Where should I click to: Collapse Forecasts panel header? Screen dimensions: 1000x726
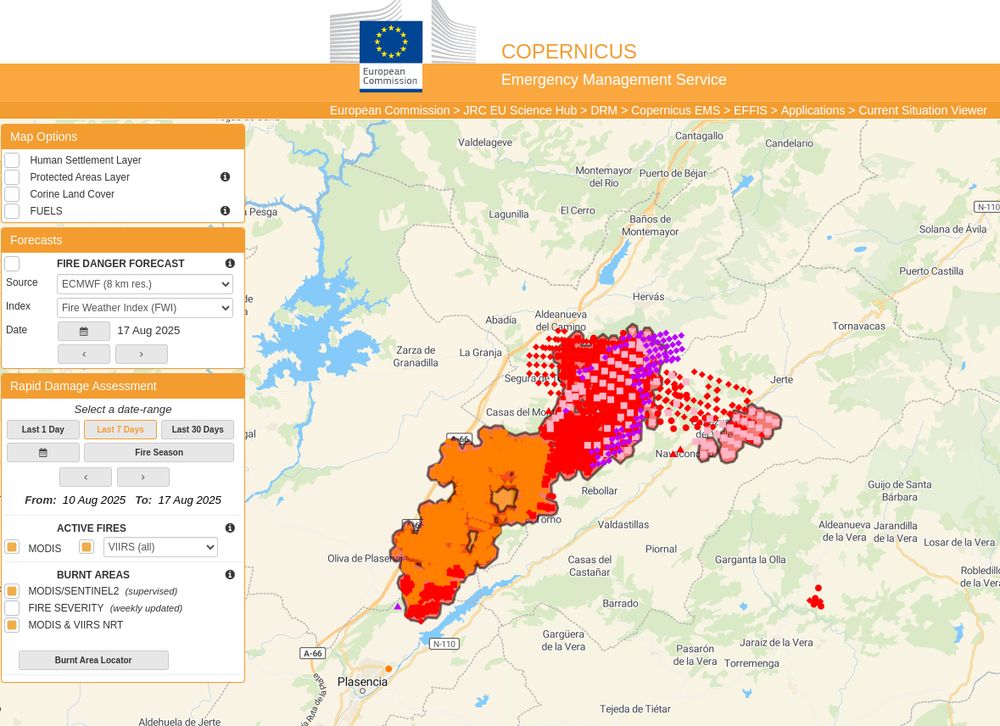(x=123, y=240)
